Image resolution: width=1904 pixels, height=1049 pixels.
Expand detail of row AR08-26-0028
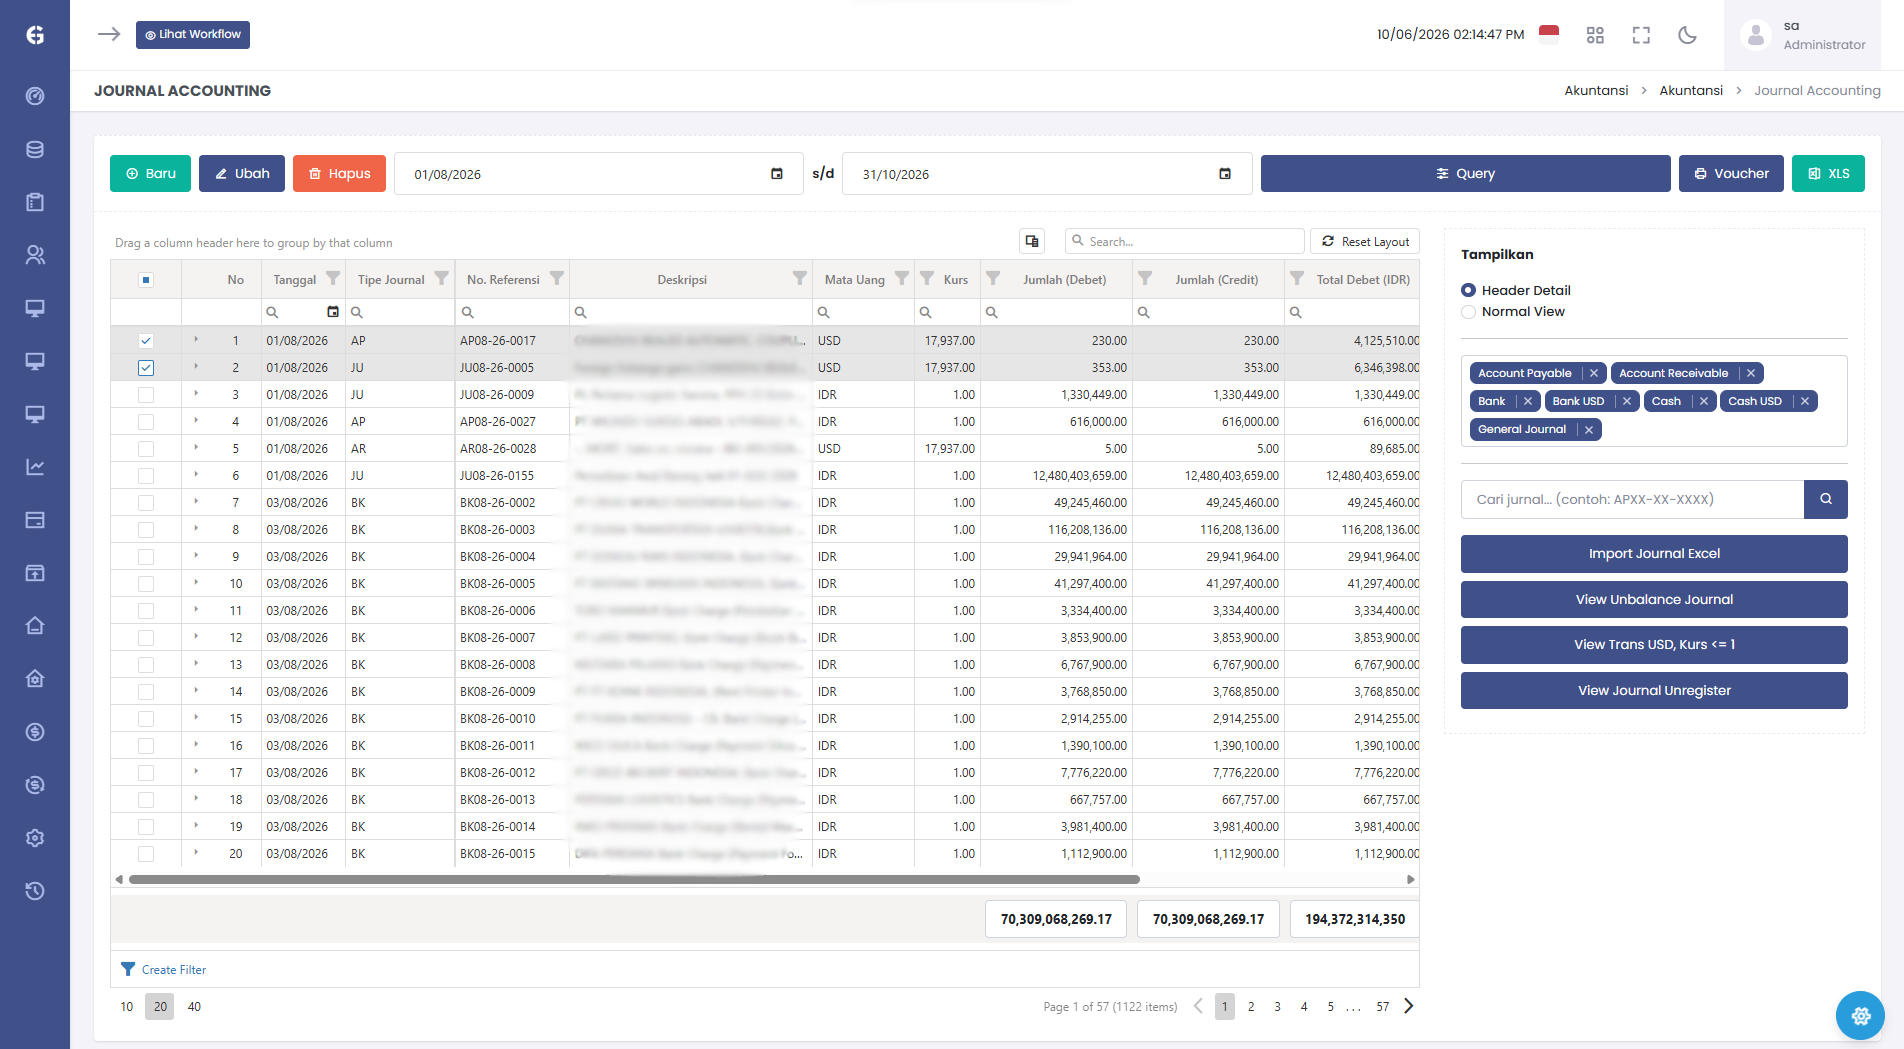point(196,448)
